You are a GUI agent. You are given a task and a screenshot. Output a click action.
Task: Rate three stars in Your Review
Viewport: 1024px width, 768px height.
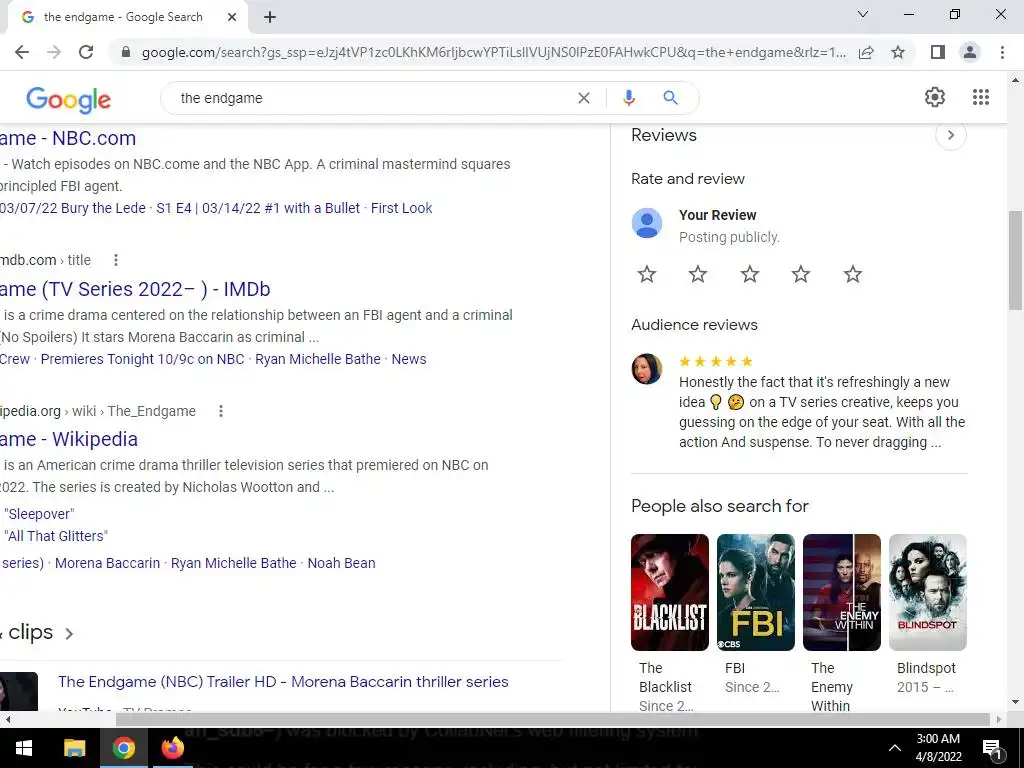click(750, 274)
